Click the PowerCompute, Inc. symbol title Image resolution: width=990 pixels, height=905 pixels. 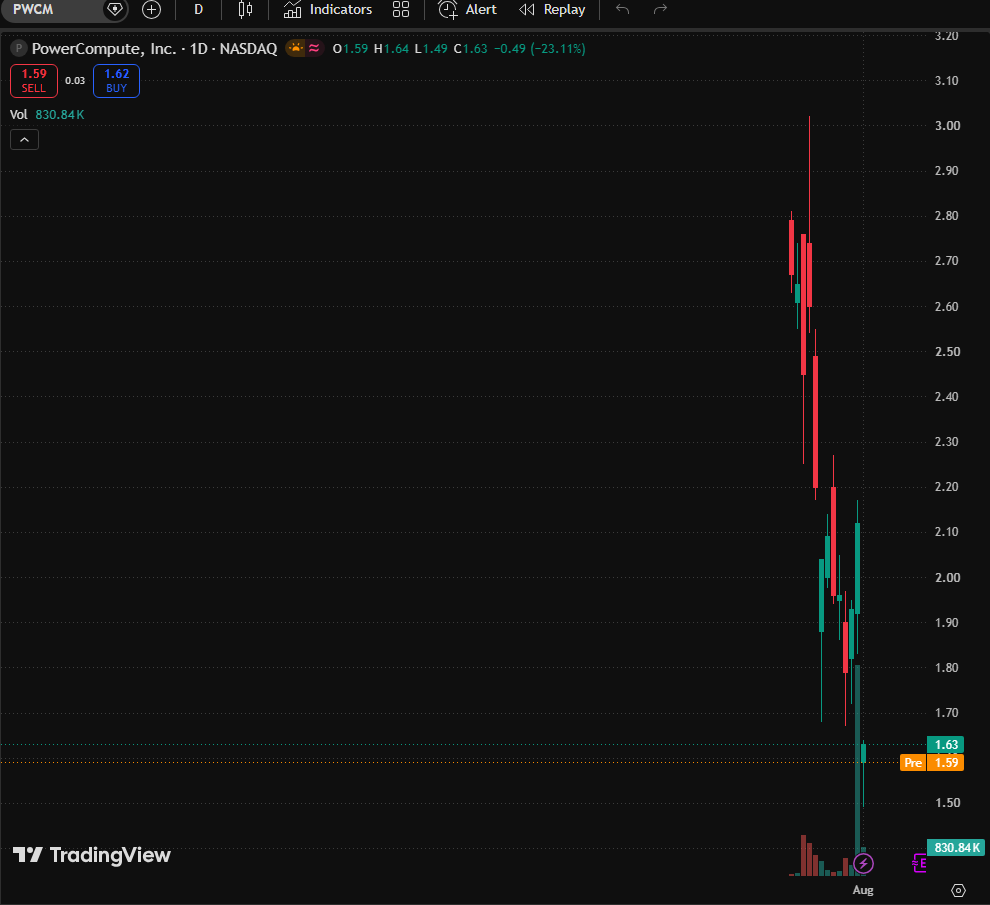tap(104, 49)
